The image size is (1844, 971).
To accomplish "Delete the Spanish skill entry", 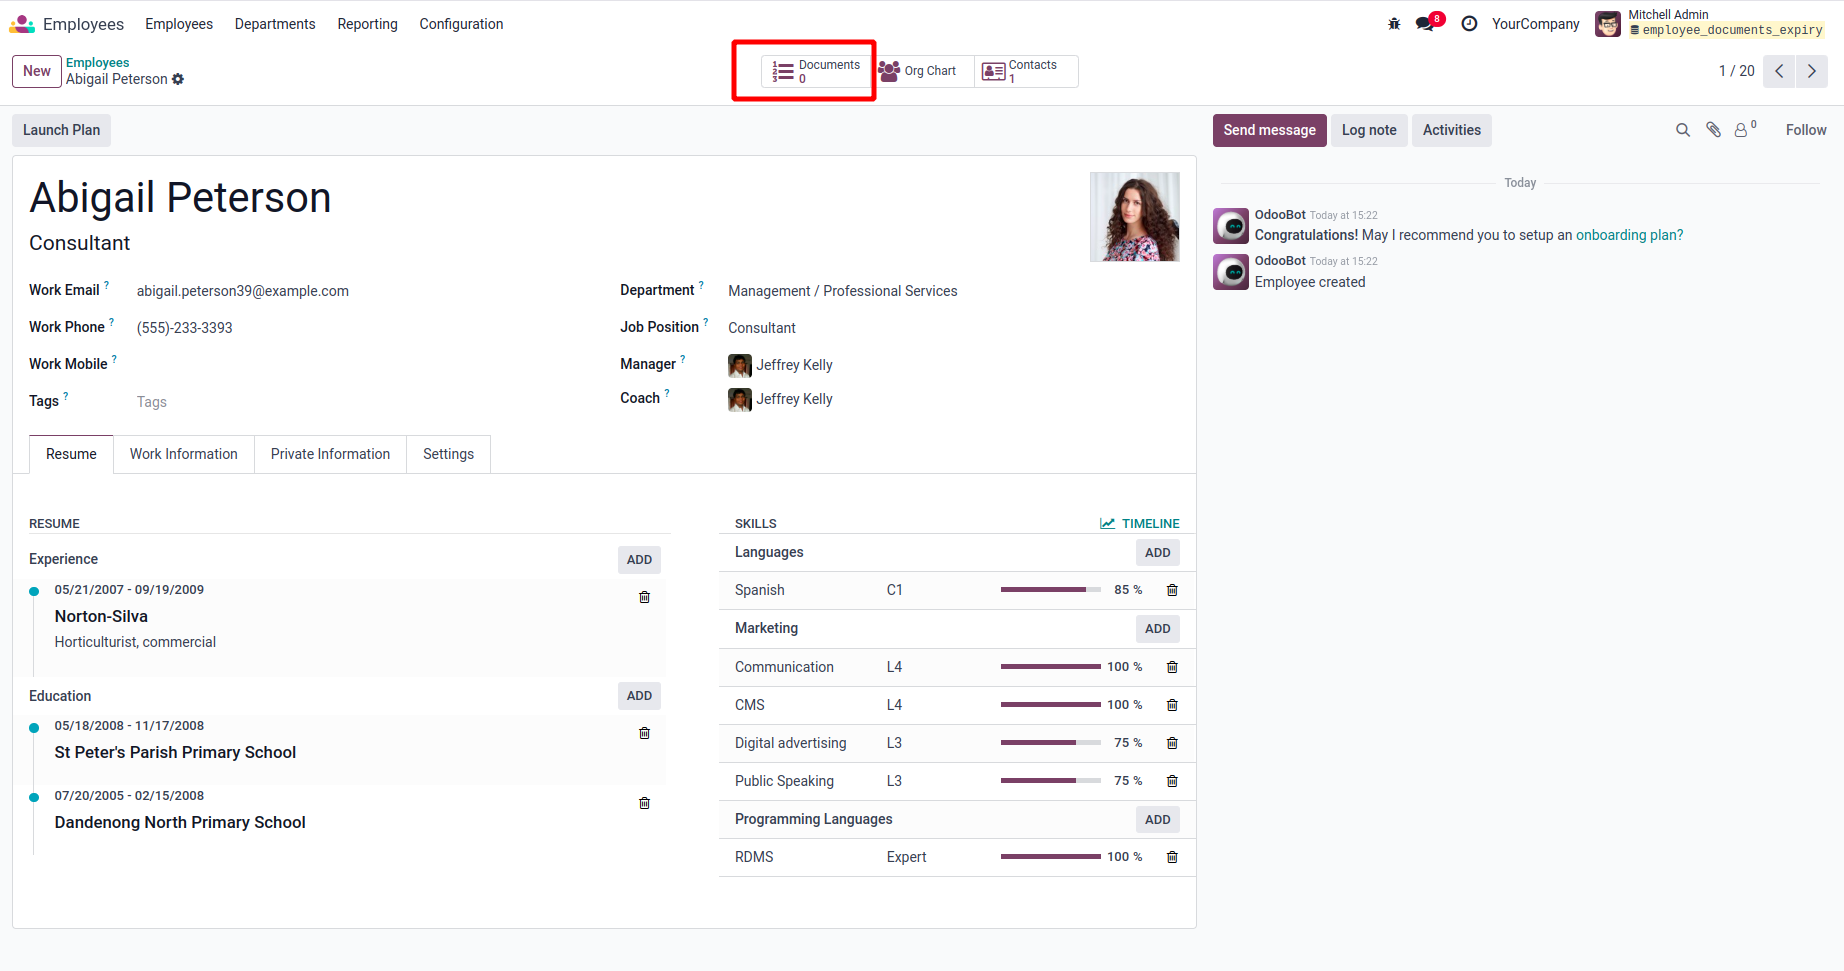I will pos(1172,591).
